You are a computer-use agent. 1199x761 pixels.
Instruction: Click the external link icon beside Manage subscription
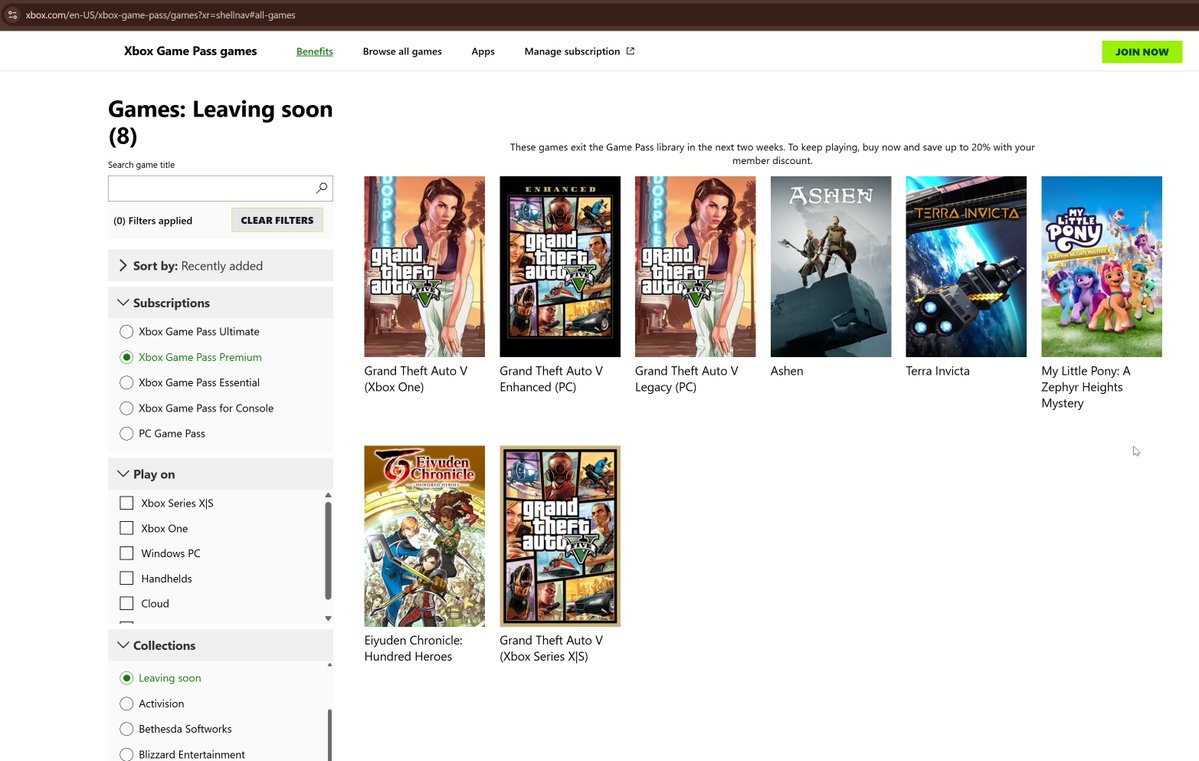pyautogui.click(x=630, y=51)
